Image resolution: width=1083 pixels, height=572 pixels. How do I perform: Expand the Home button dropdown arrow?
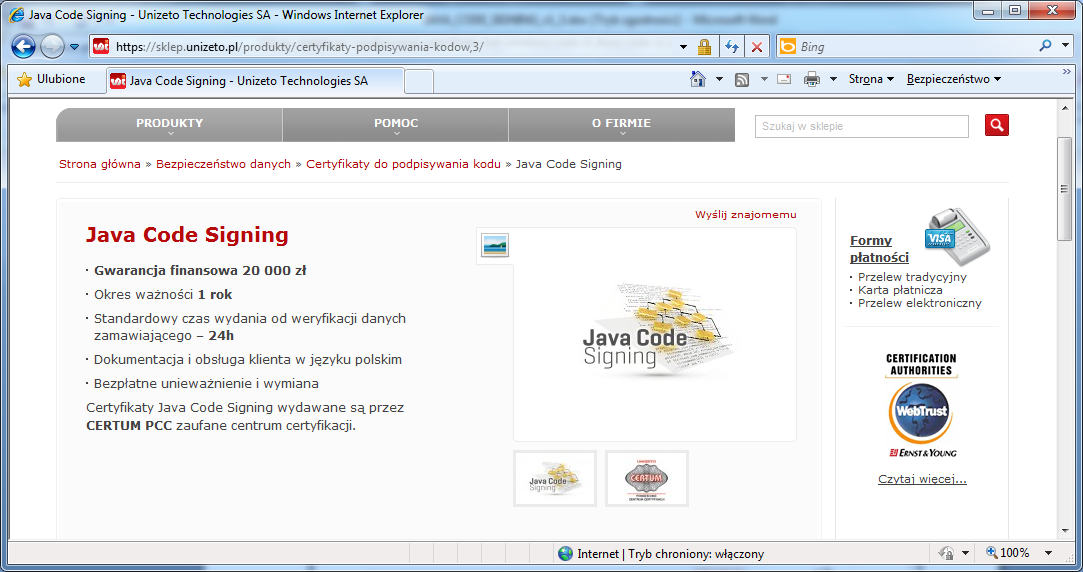click(720, 79)
